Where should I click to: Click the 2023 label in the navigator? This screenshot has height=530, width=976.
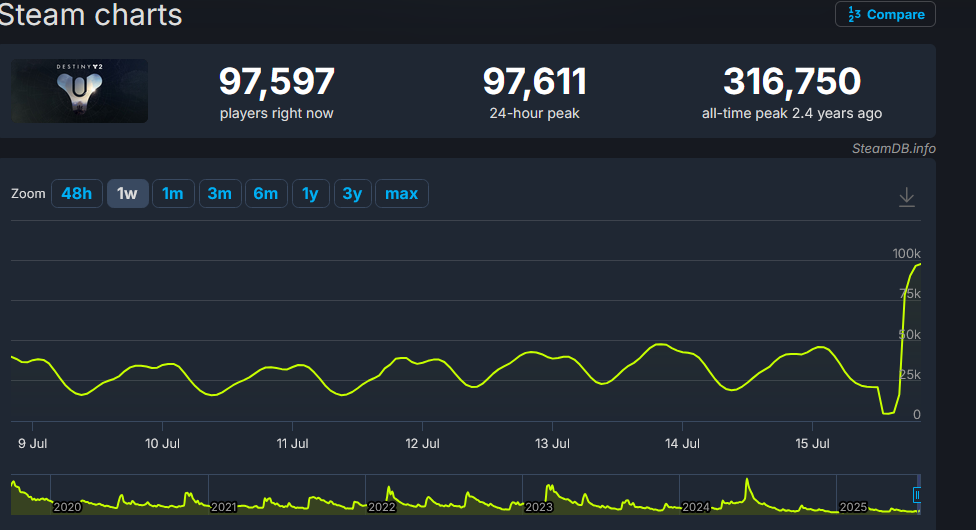[x=538, y=507]
